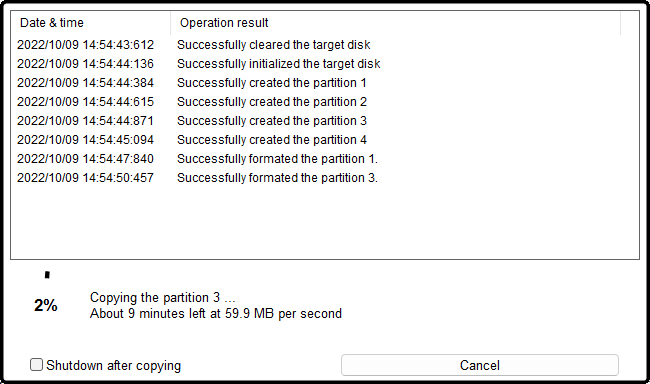Click the 2% progress percentage label
This screenshot has height=384, width=650.
point(46,306)
